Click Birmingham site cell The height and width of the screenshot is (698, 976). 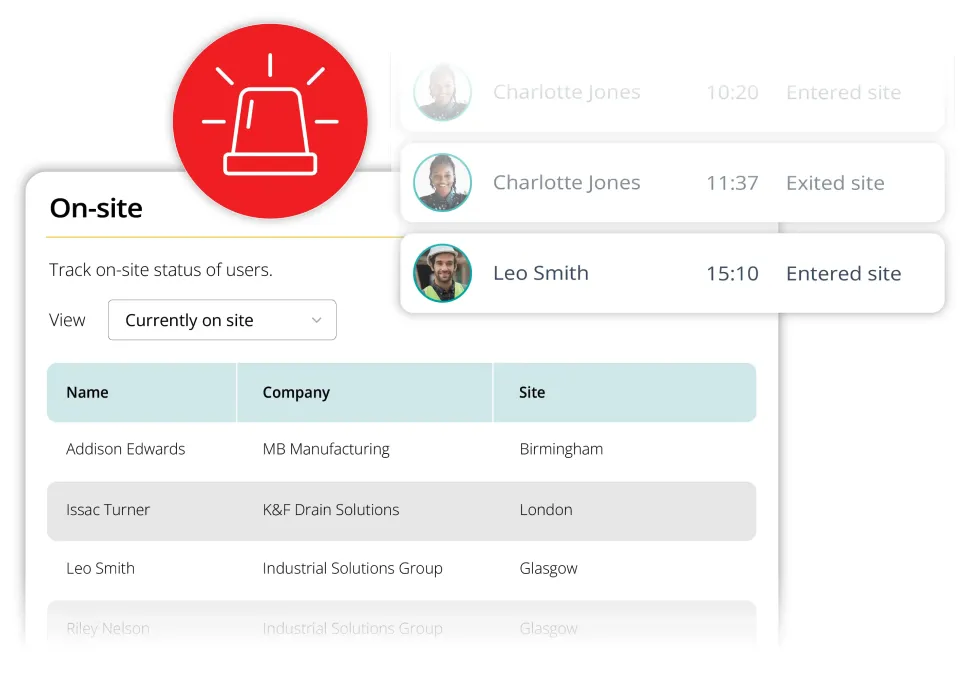point(561,449)
